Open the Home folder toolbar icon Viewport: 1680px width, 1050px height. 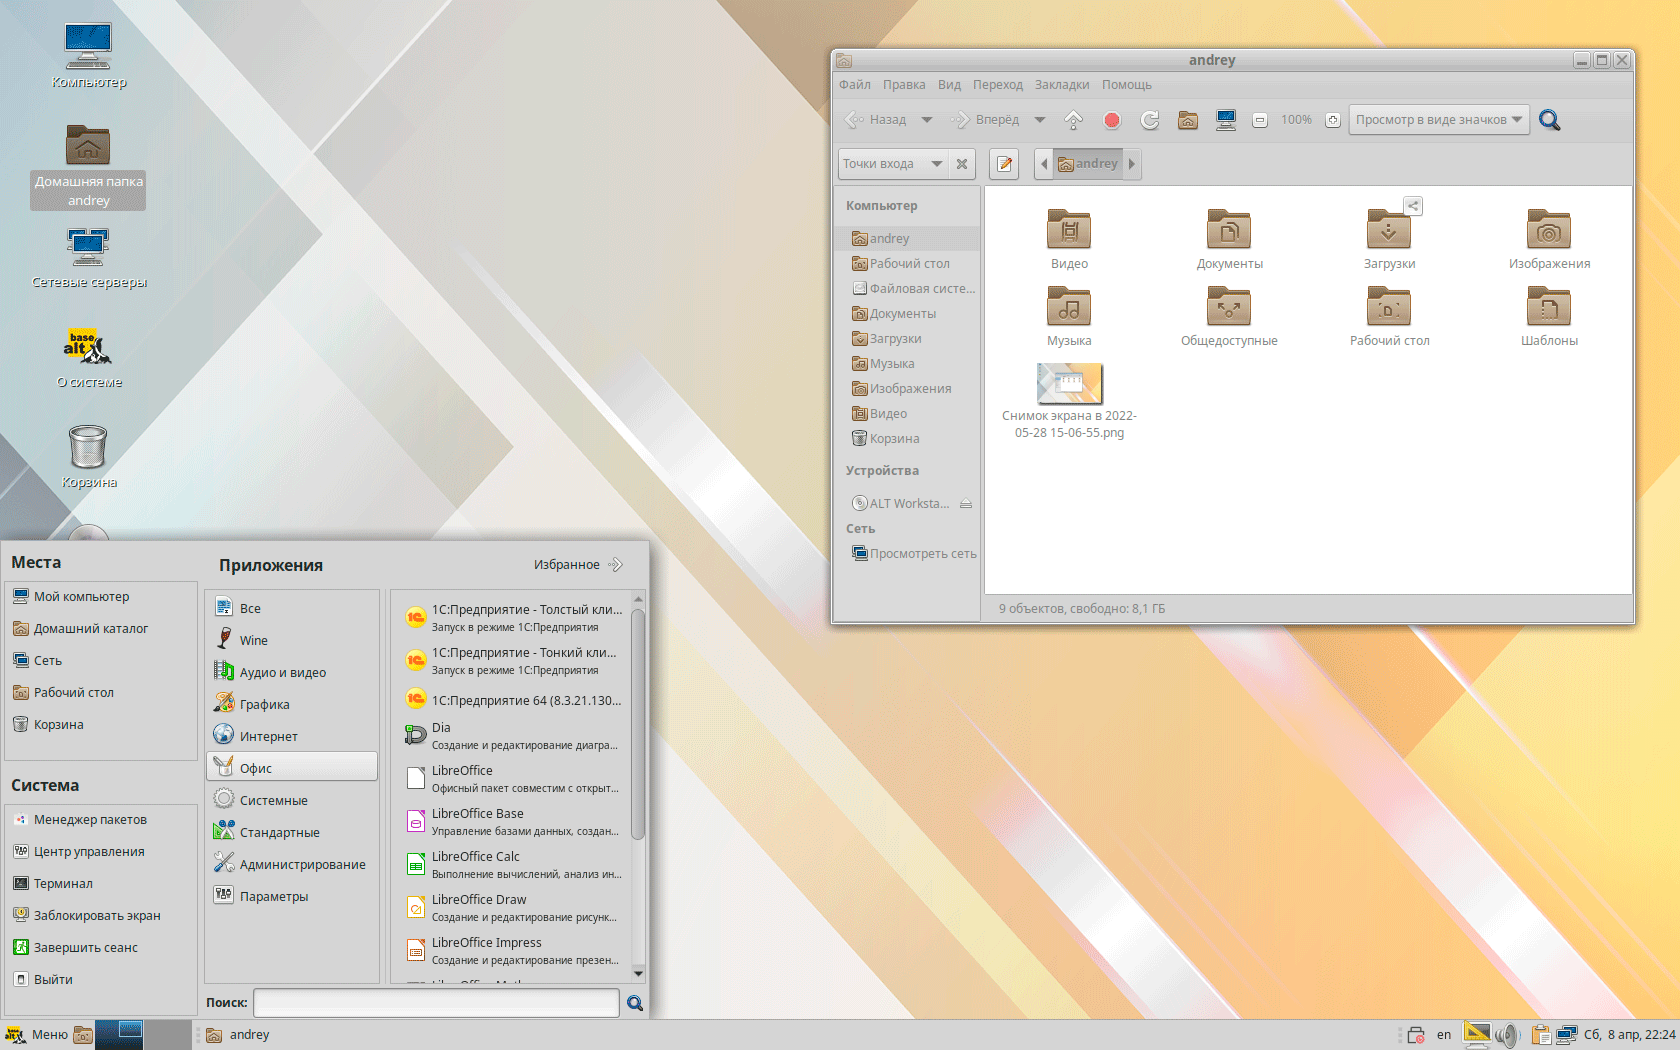tap(1188, 120)
